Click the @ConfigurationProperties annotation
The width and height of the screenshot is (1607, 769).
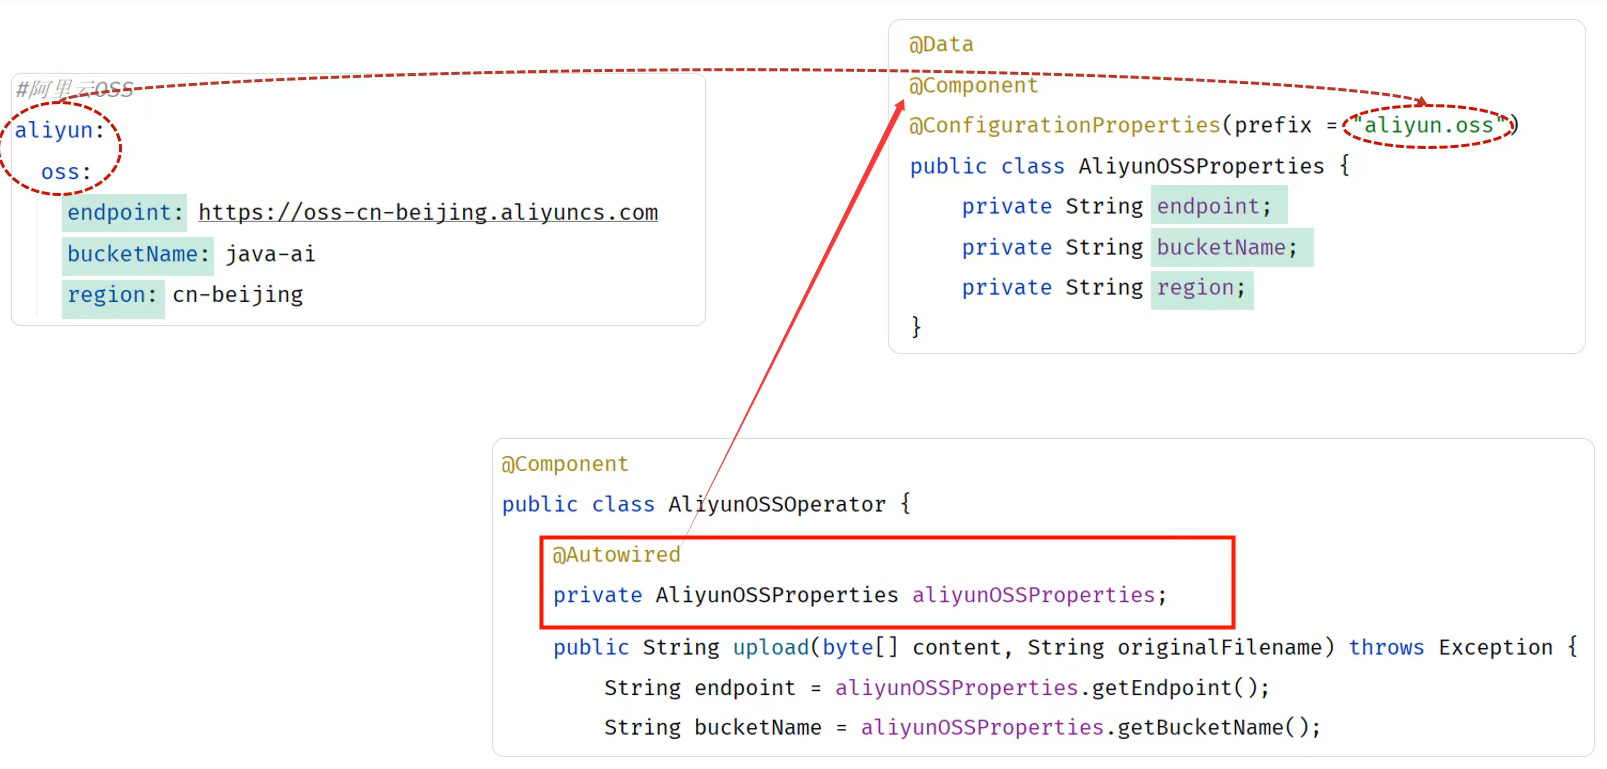pyautogui.click(x=1064, y=126)
